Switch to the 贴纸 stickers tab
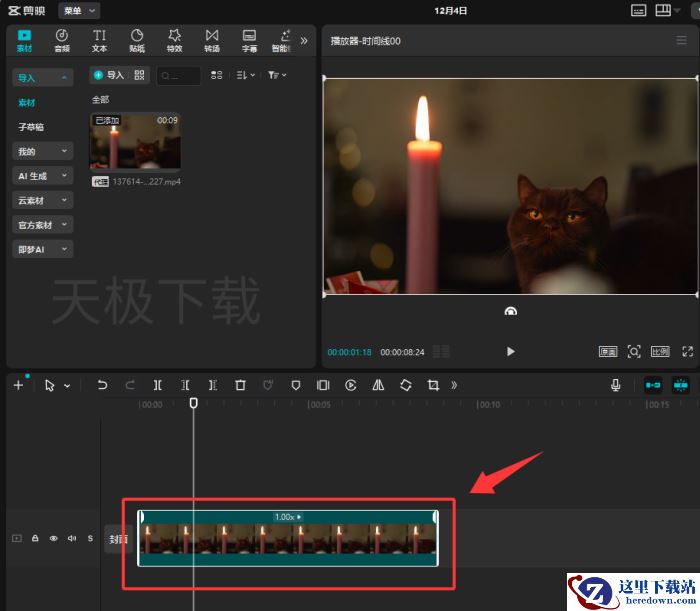 point(137,41)
